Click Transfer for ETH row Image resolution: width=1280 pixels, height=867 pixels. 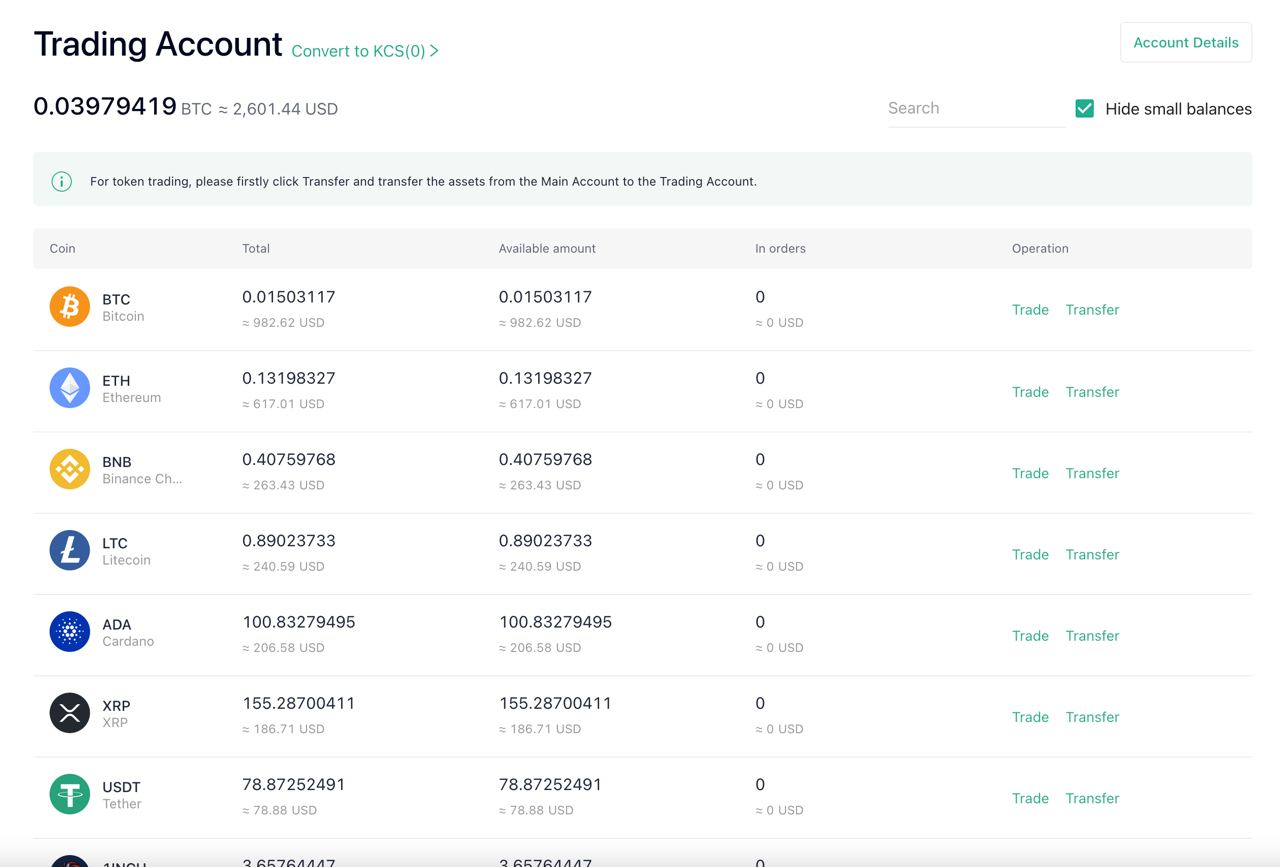click(x=1092, y=392)
